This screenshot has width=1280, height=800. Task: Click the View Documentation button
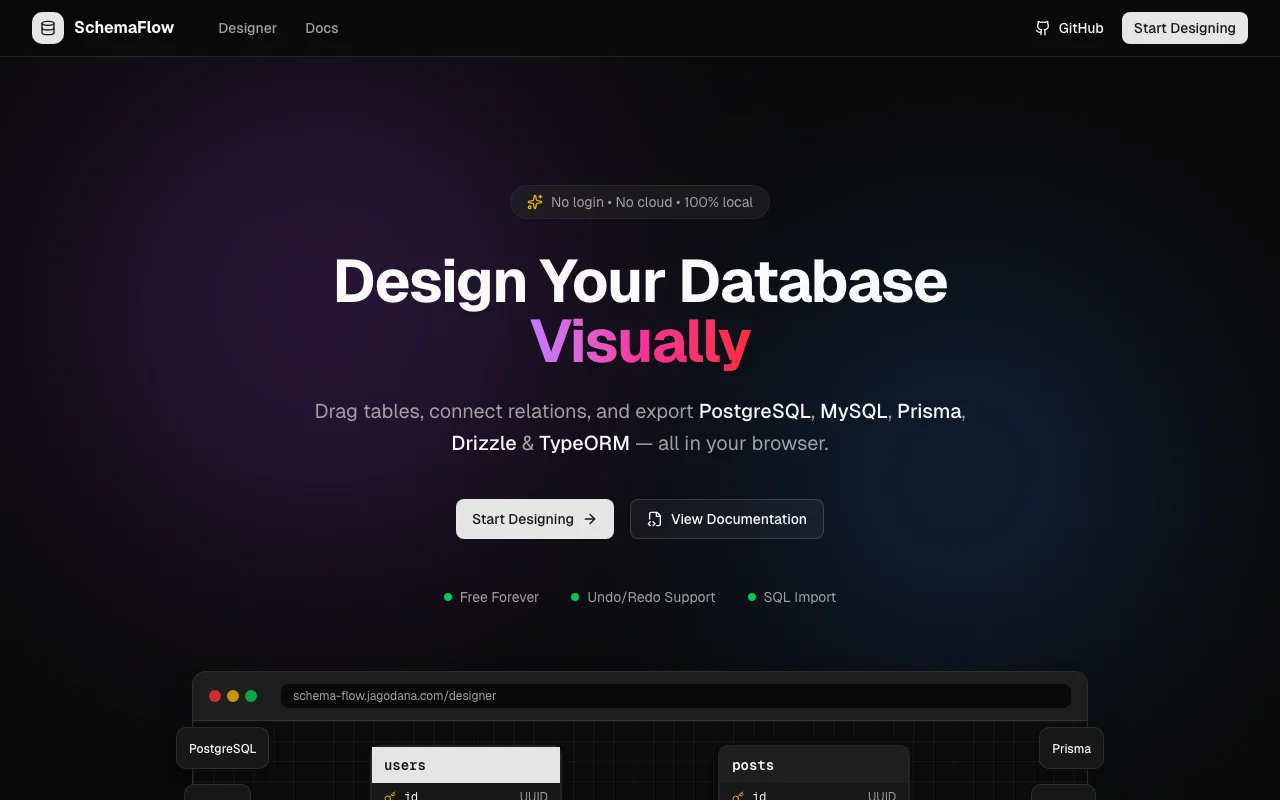(x=726, y=519)
